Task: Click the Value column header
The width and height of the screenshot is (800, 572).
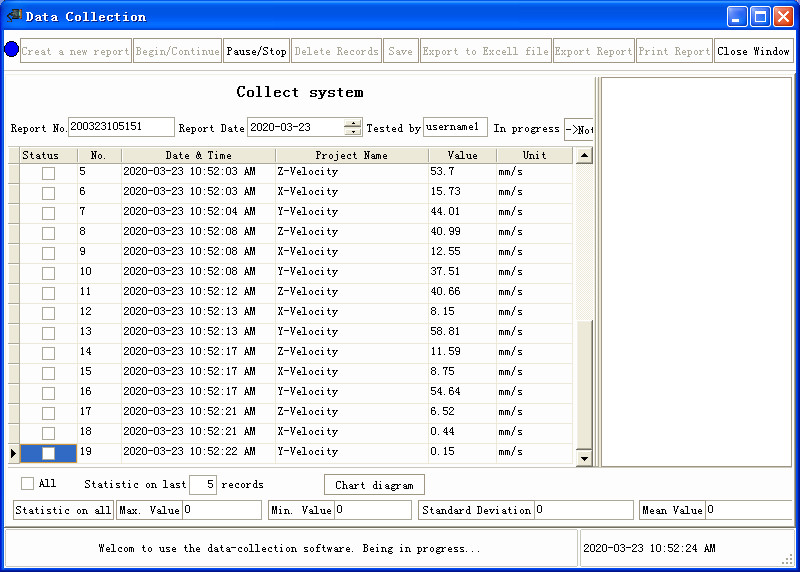Action: pyautogui.click(x=462, y=155)
